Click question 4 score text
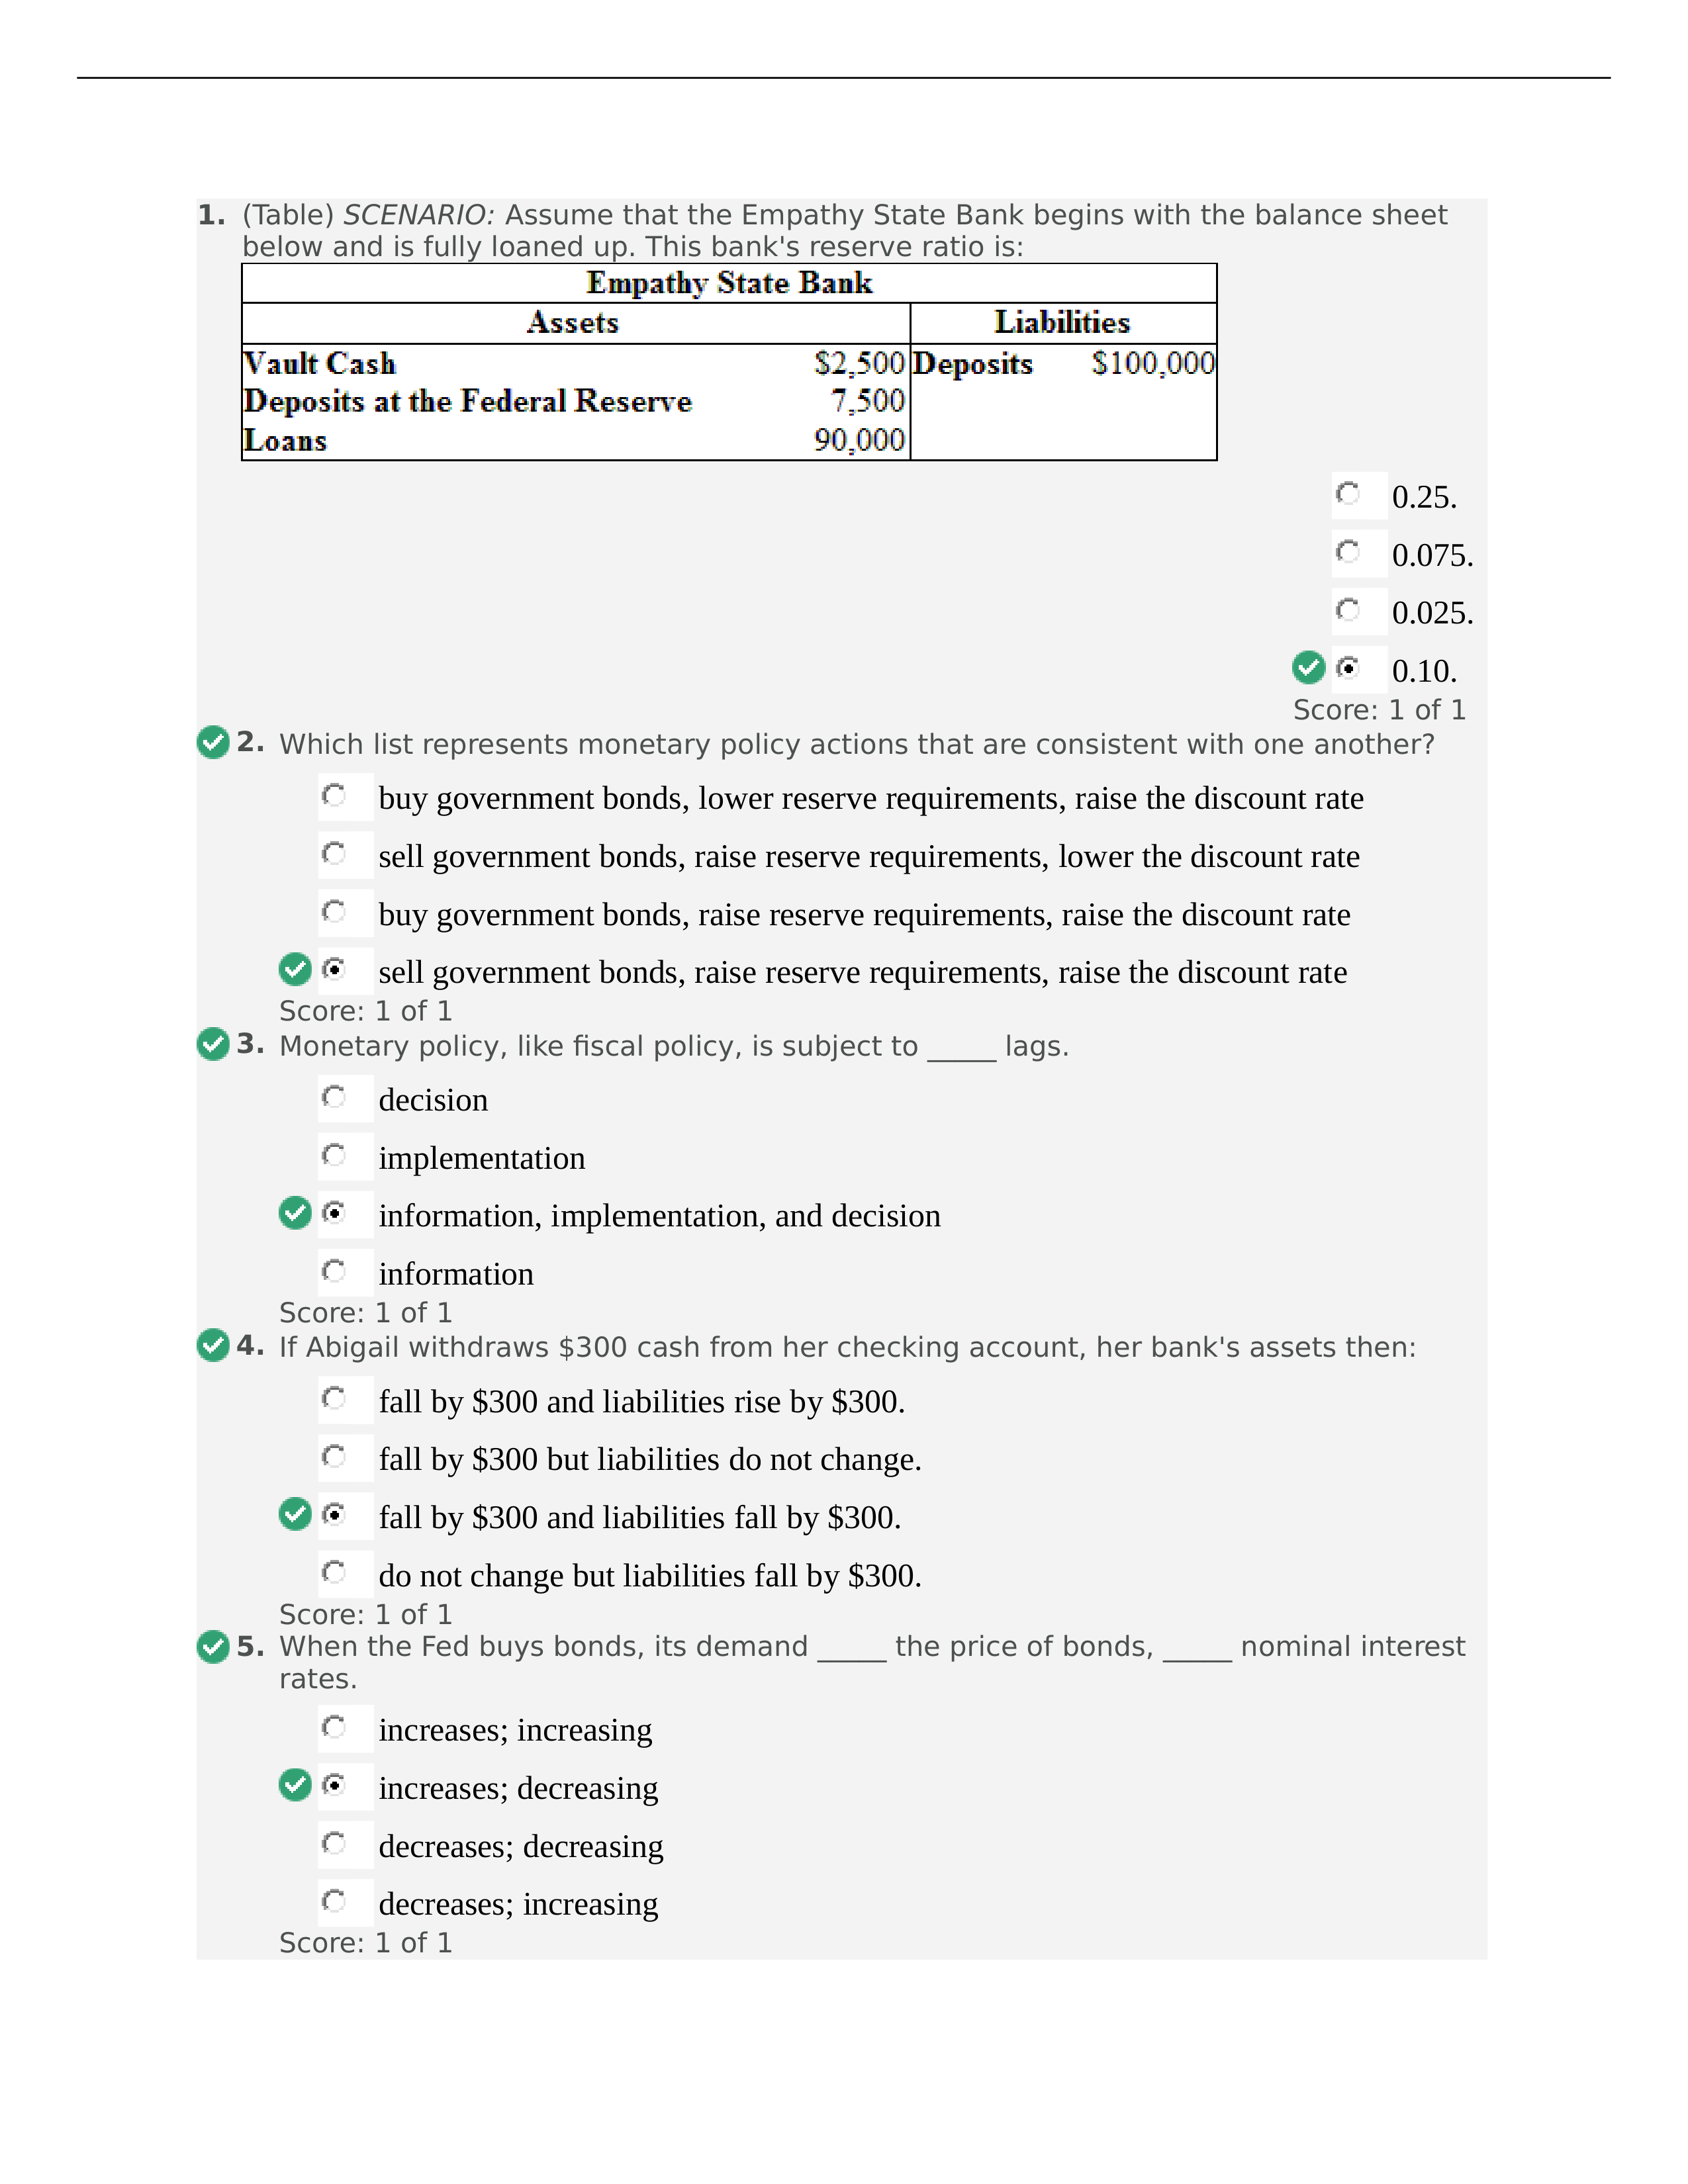This screenshot has width=1688, height=2184. [x=365, y=1614]
